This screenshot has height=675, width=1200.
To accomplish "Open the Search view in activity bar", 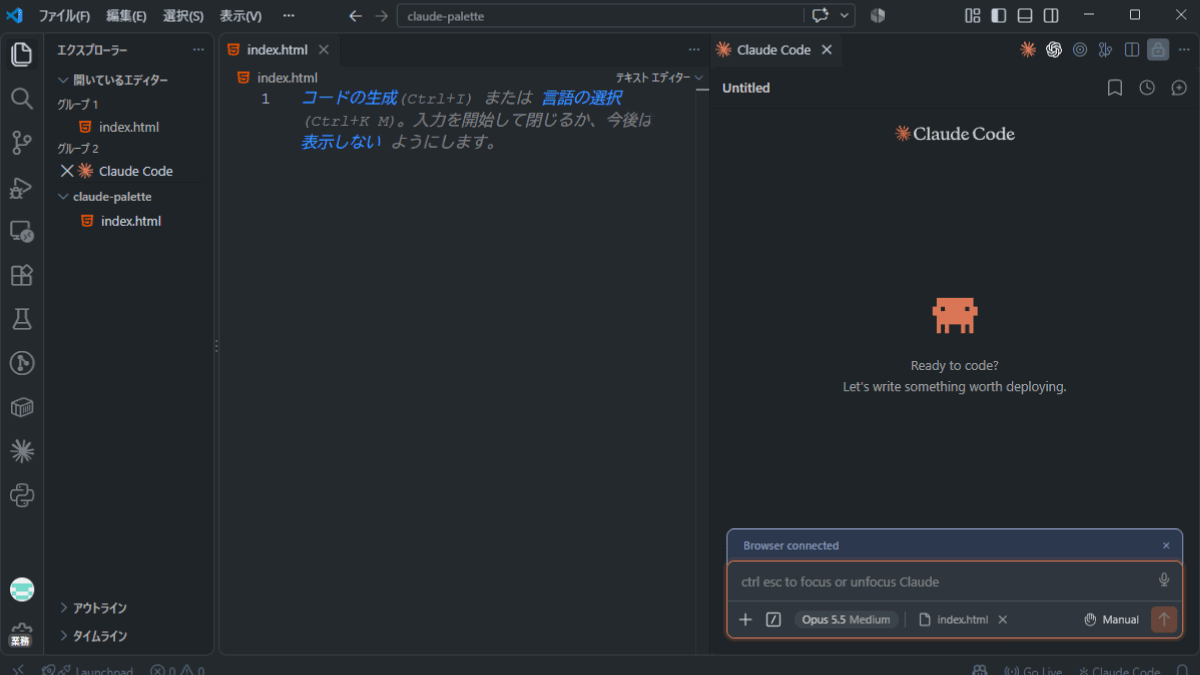I will pyautogui.click(x=22, y=98).
